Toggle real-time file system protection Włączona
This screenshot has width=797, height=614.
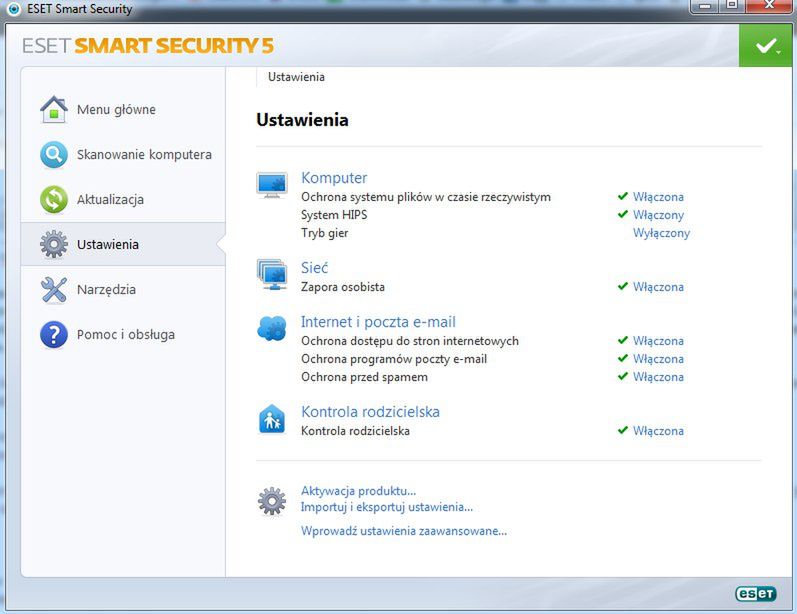pos(658,197)
